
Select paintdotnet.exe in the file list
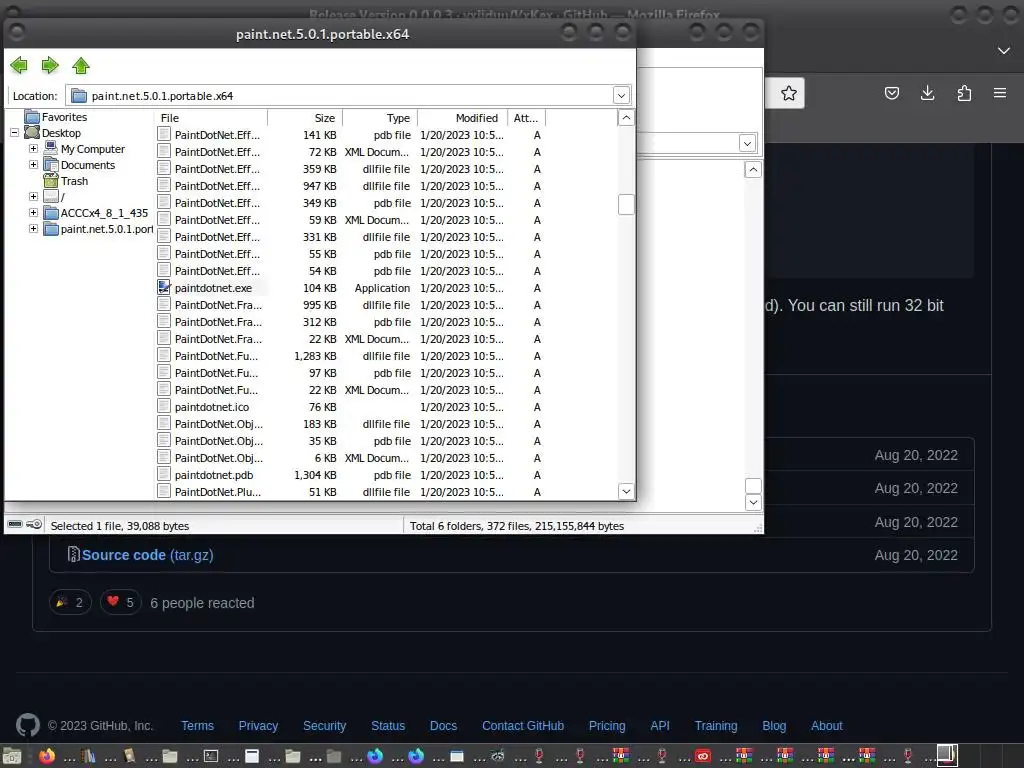click(x=213, y=288)
